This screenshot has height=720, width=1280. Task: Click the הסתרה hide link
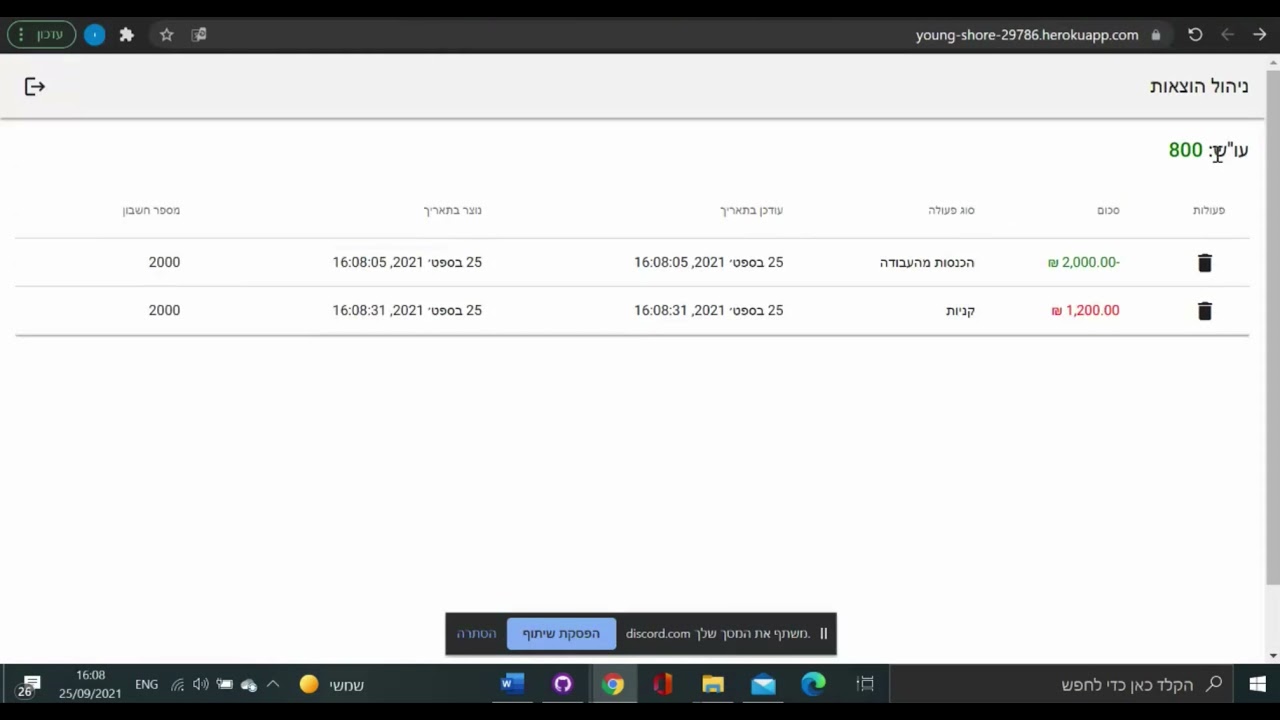(476, 634)
